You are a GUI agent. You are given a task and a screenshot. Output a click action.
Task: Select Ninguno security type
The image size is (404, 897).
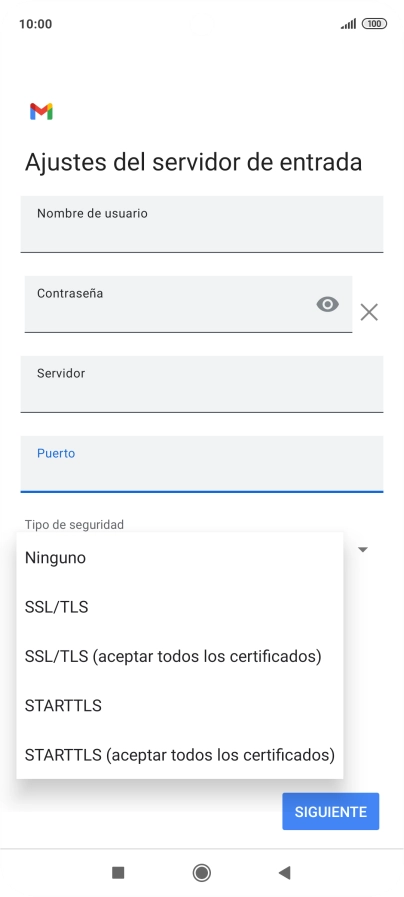click(180, 558)
